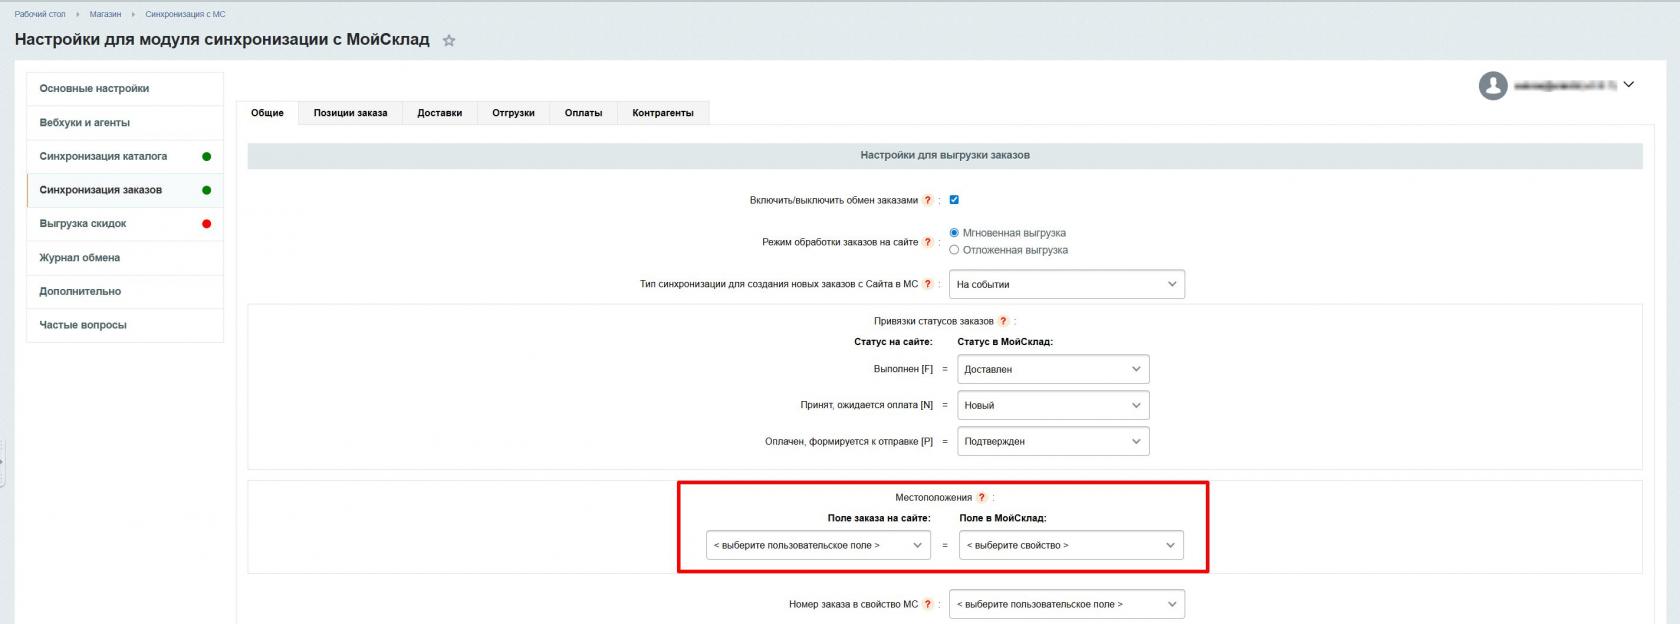Expand user account menu chevron
The image size is (1680, 624).
[1628, 85]
